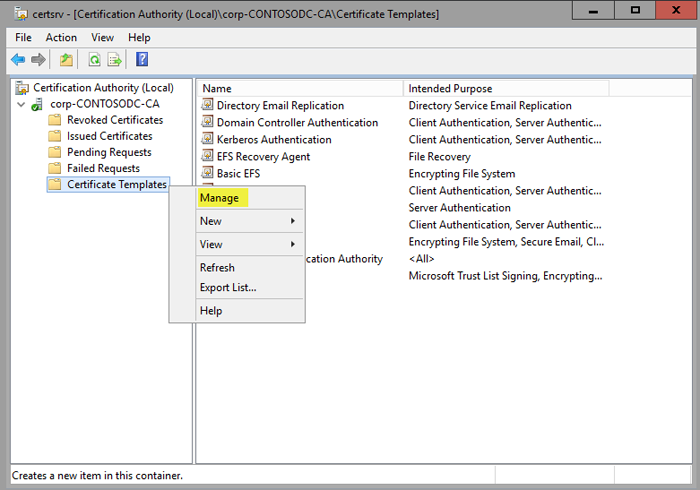Collapse the corp-CONTOSODC-CA tree node

point(21,104)
